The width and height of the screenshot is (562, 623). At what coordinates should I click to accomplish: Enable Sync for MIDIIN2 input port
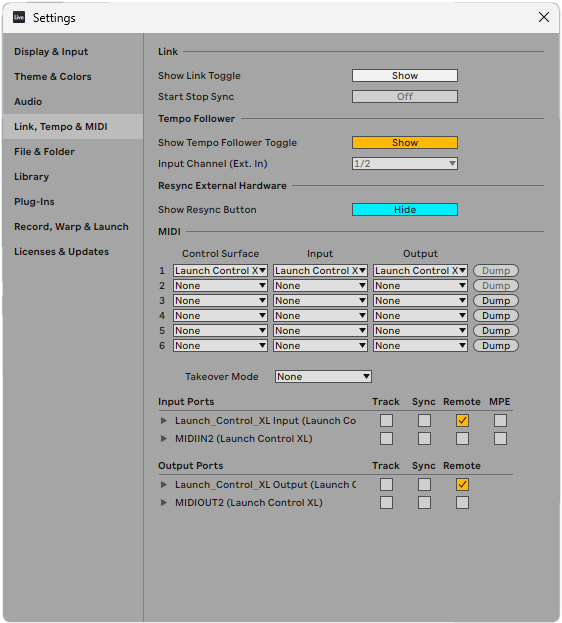[424, 439]
